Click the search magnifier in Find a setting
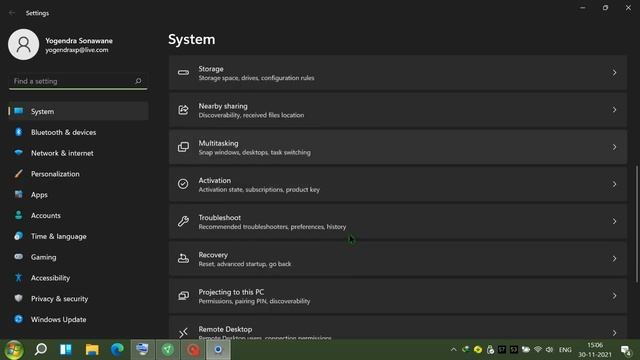Image resolution: width=640 pixels, height=360 pixels. (138, 81)
